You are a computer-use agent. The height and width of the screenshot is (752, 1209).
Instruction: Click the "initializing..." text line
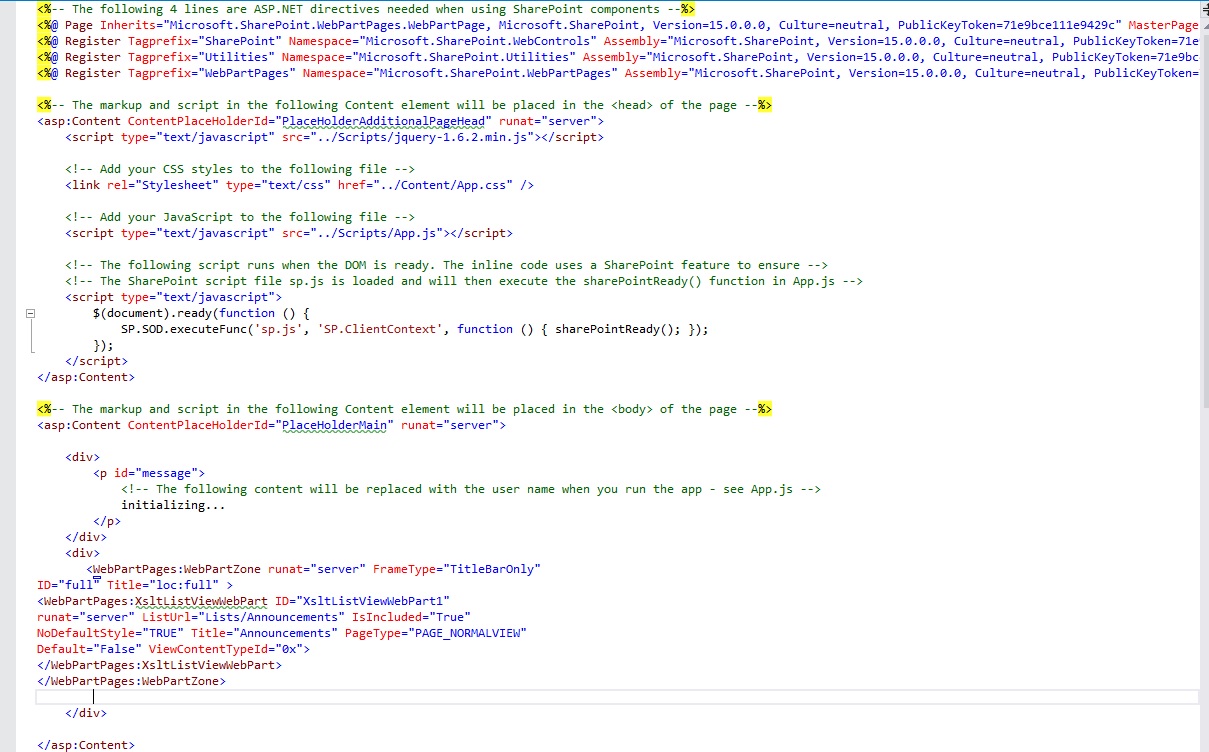(x=173, y=505)
